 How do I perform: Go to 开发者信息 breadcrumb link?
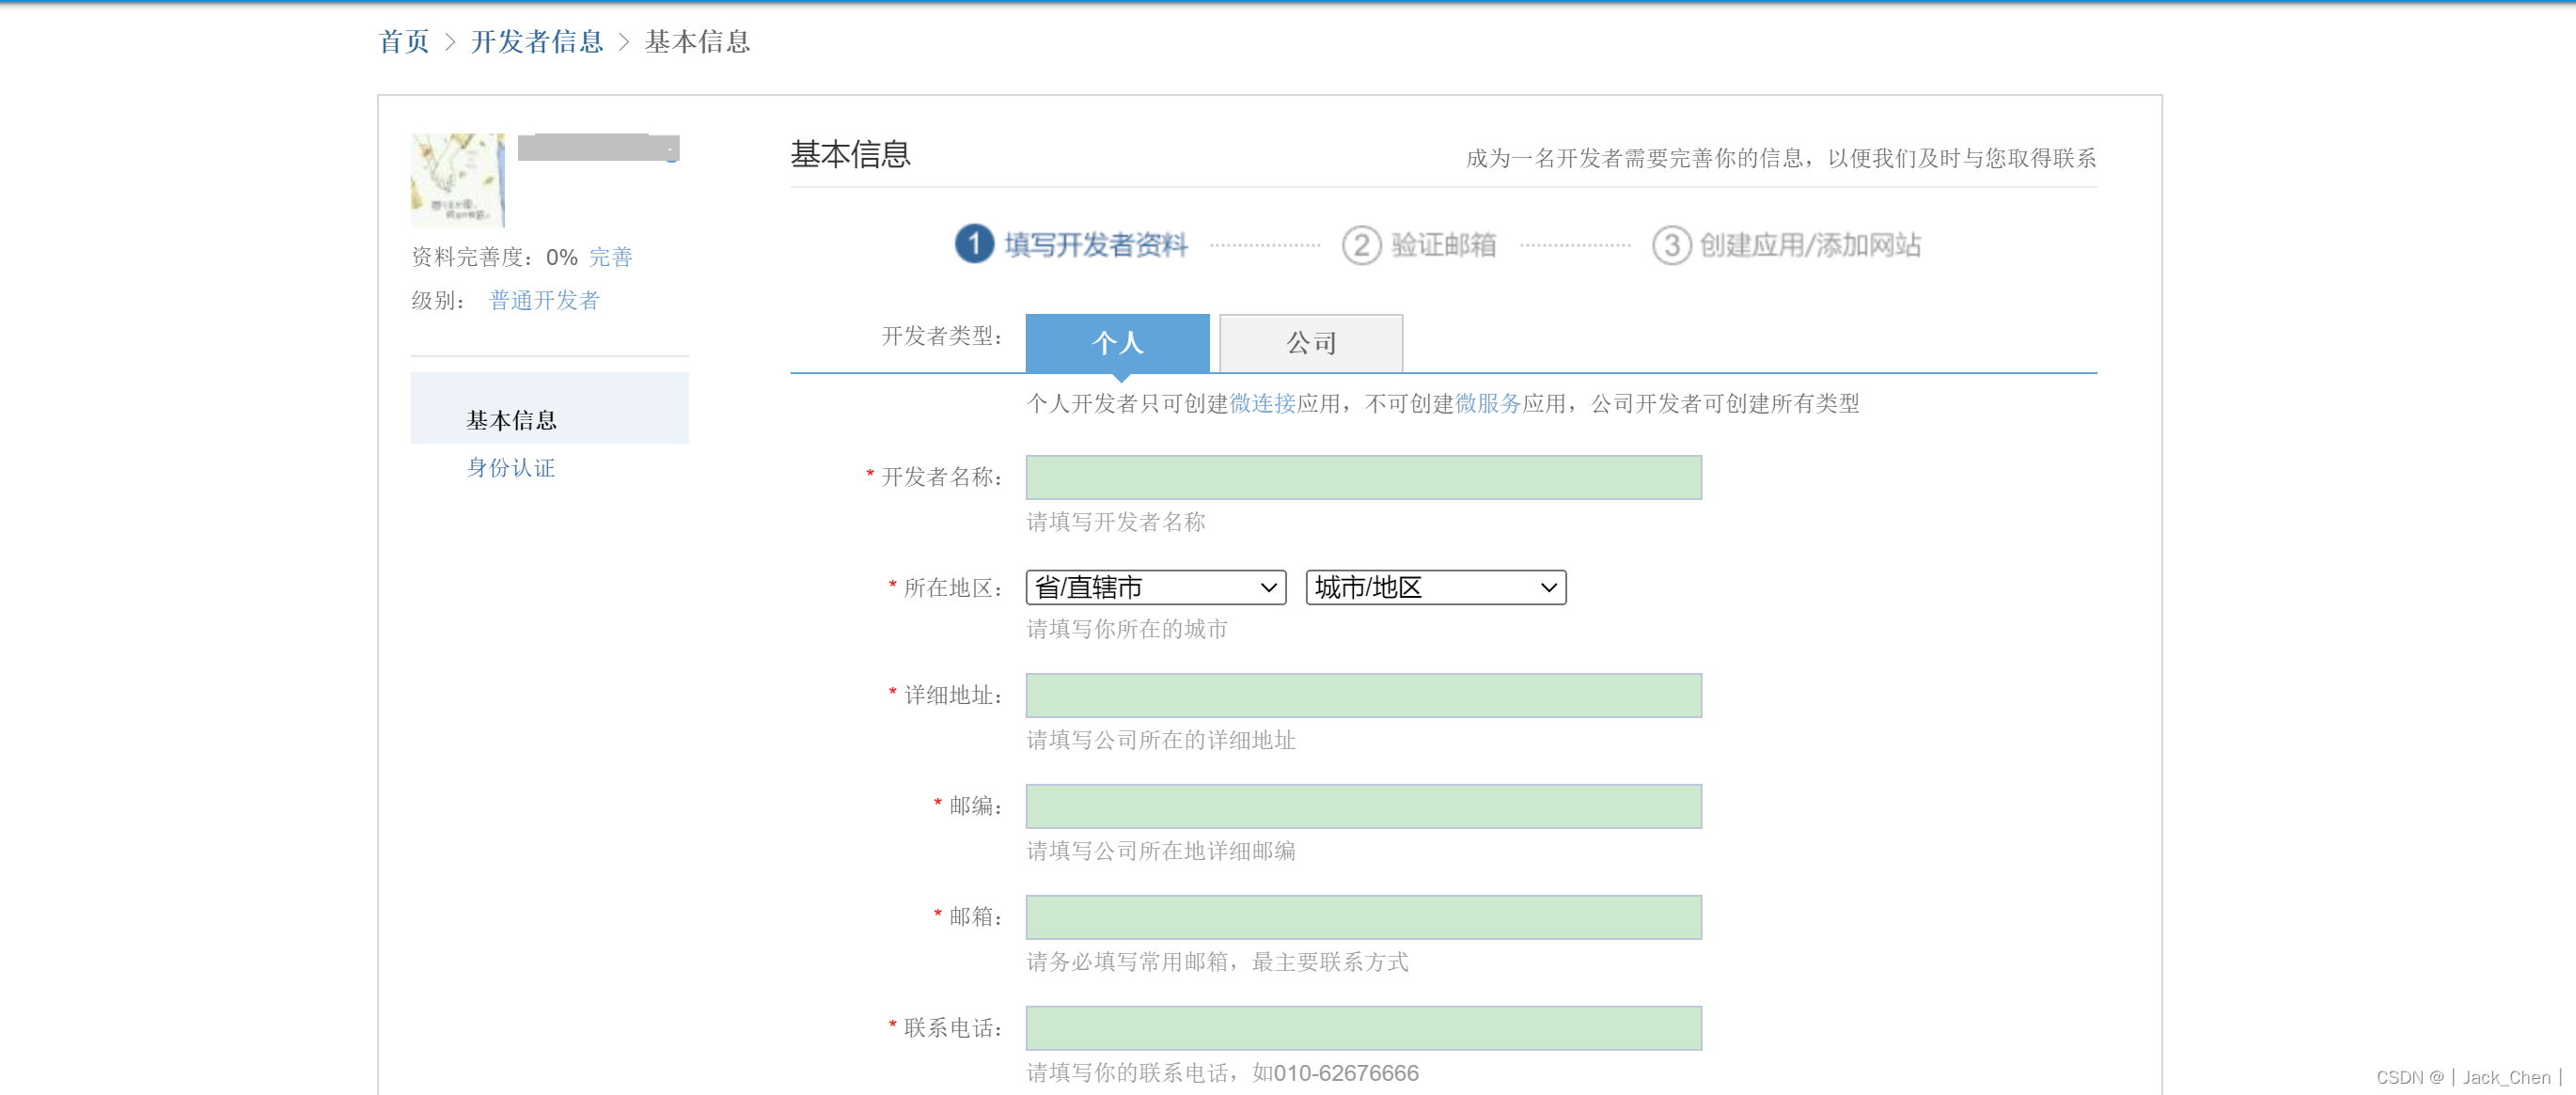(x=537, y=42)
